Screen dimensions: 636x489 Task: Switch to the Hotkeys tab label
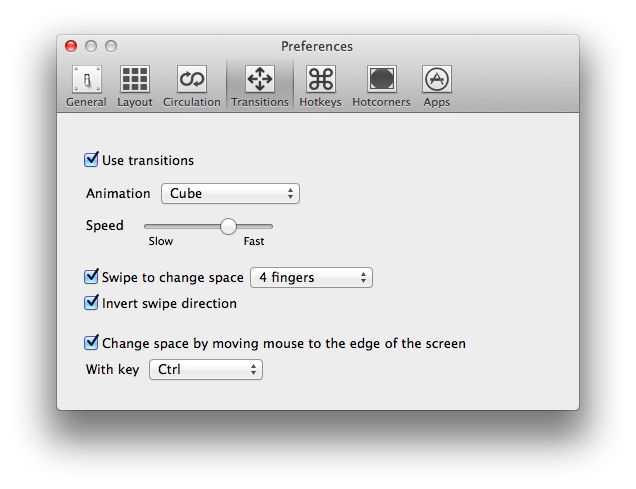point(320,102)
